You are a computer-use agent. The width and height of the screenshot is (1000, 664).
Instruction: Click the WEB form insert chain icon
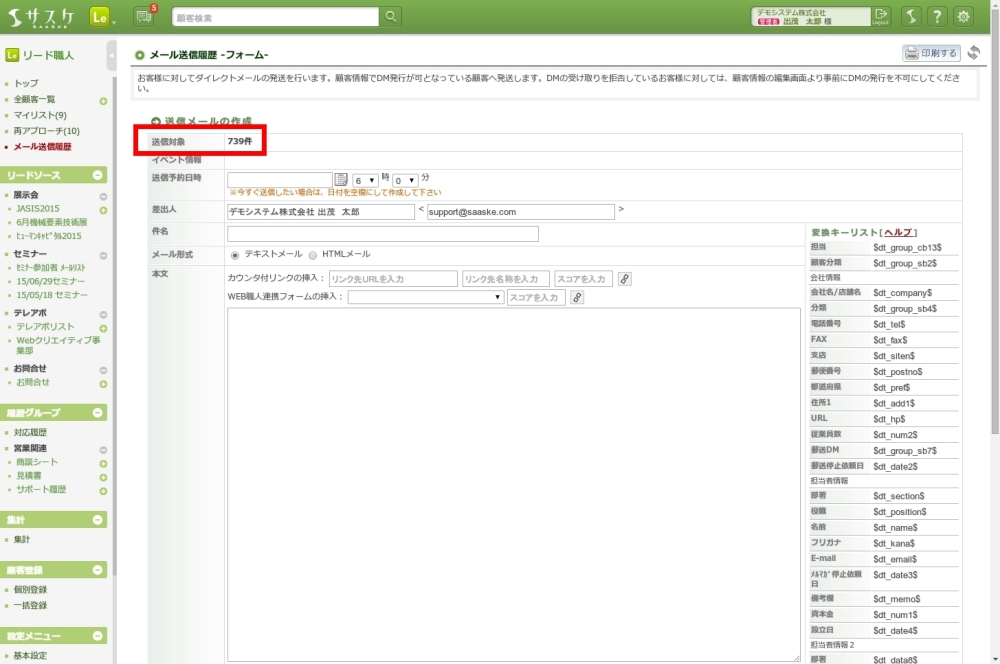click(x=577, y=298)
